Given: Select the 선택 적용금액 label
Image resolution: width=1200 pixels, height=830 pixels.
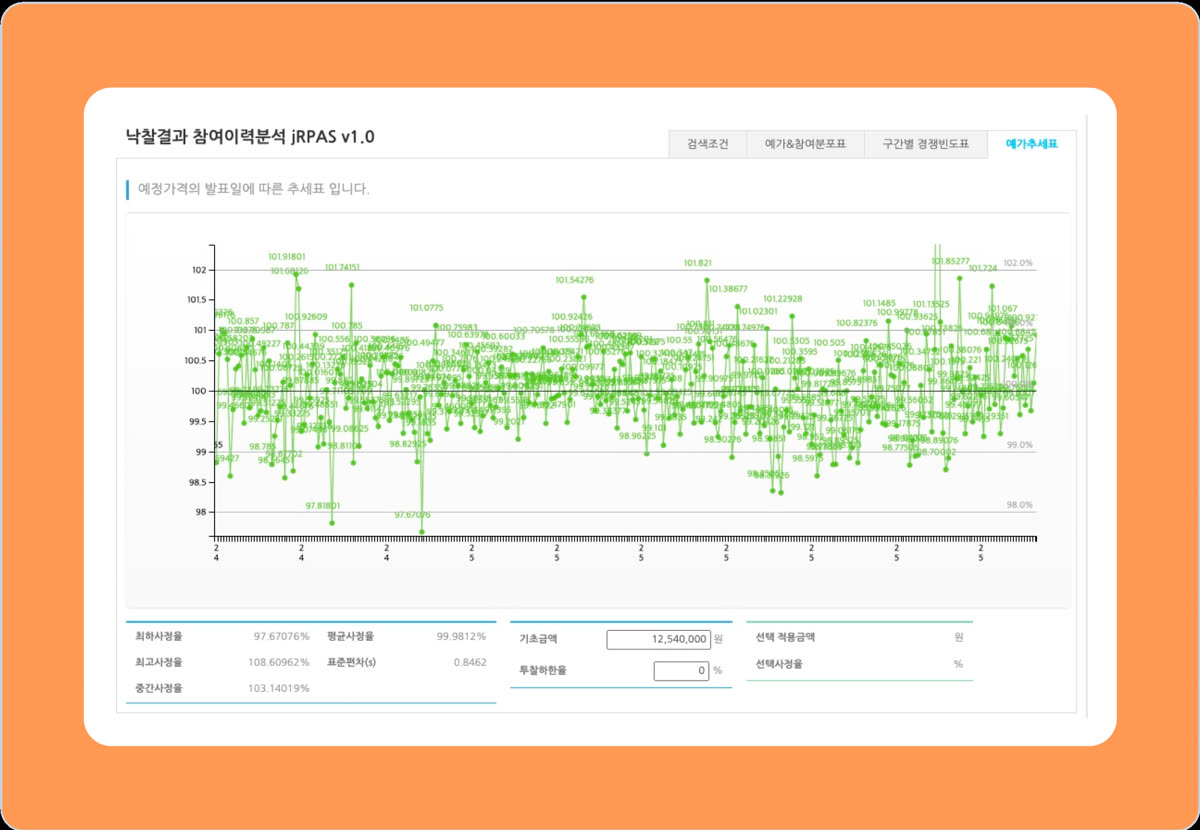Looking at the screenshot, I should tap(786, 636).
